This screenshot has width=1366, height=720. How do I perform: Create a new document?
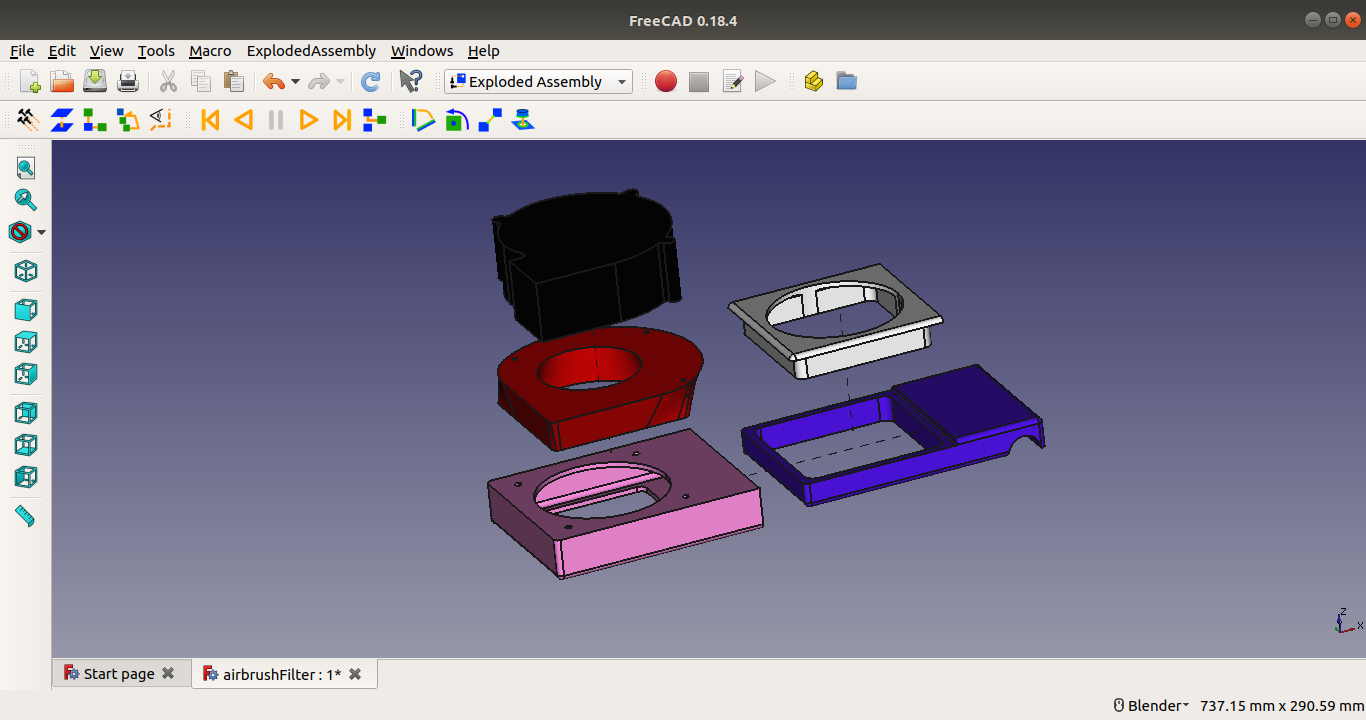[30, 82]
